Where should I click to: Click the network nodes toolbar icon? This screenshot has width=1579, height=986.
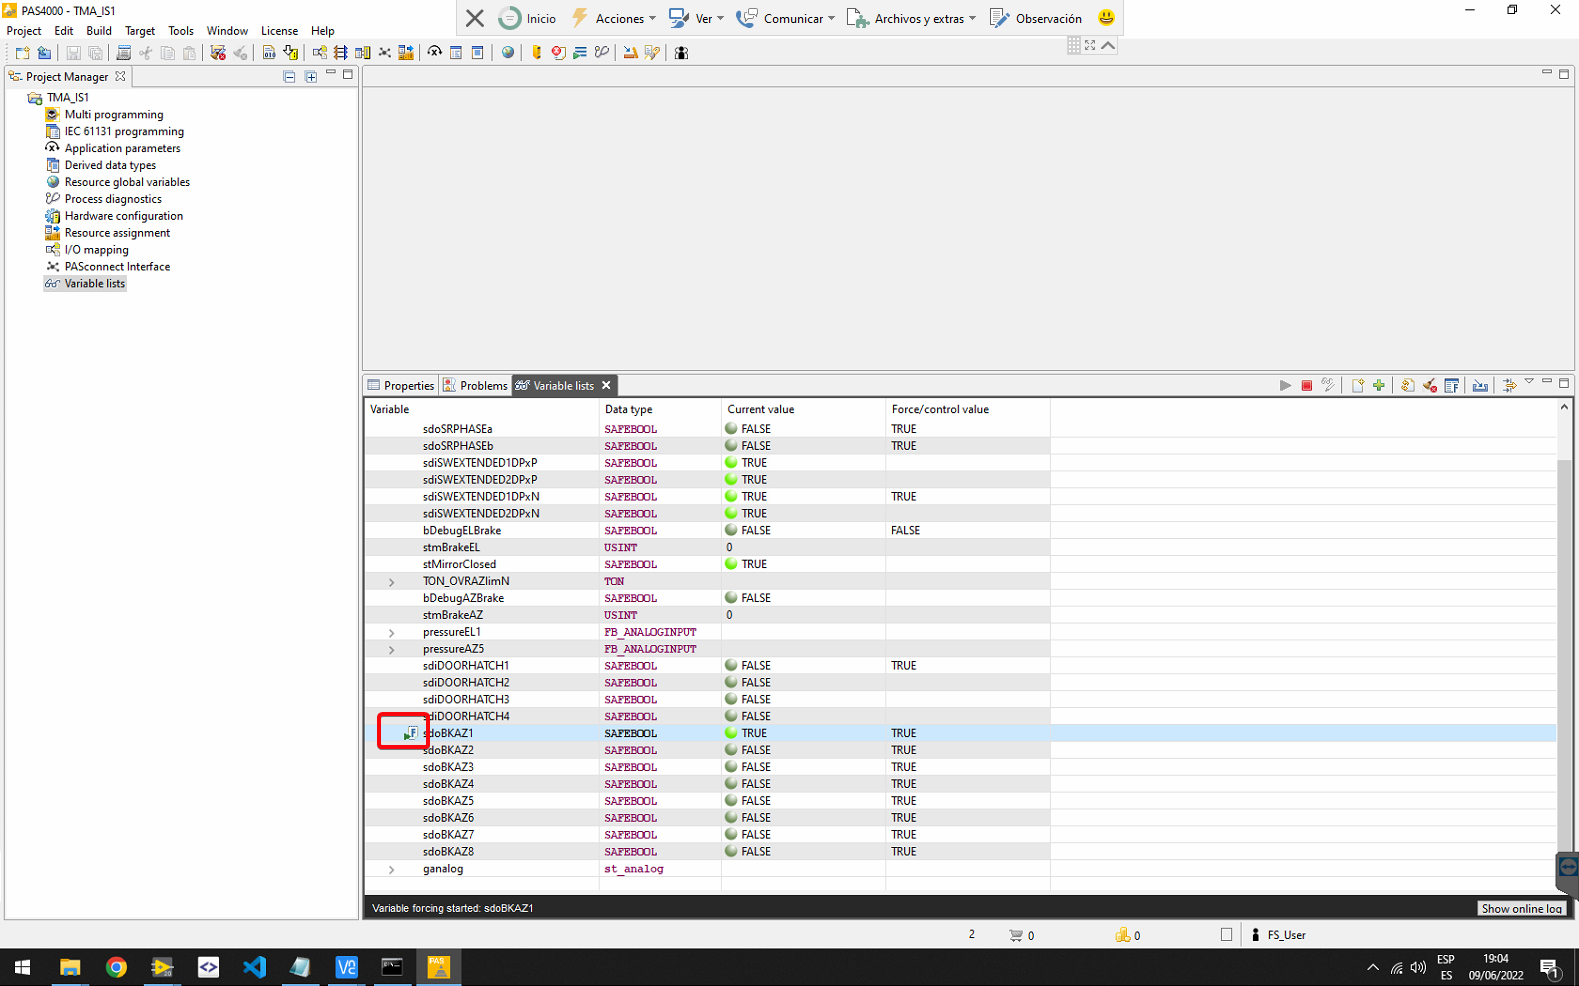click(x=384, y=53)
